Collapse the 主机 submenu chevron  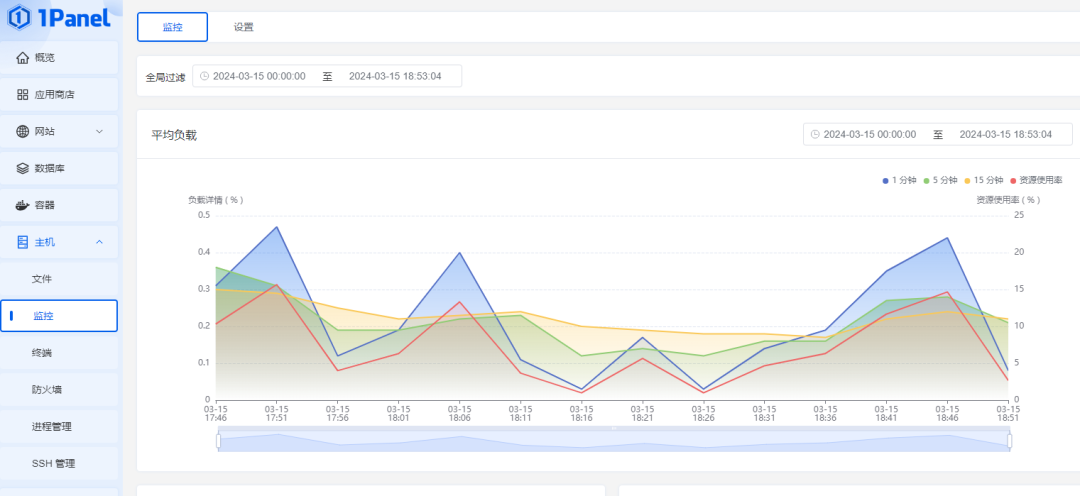coord(99,242)
